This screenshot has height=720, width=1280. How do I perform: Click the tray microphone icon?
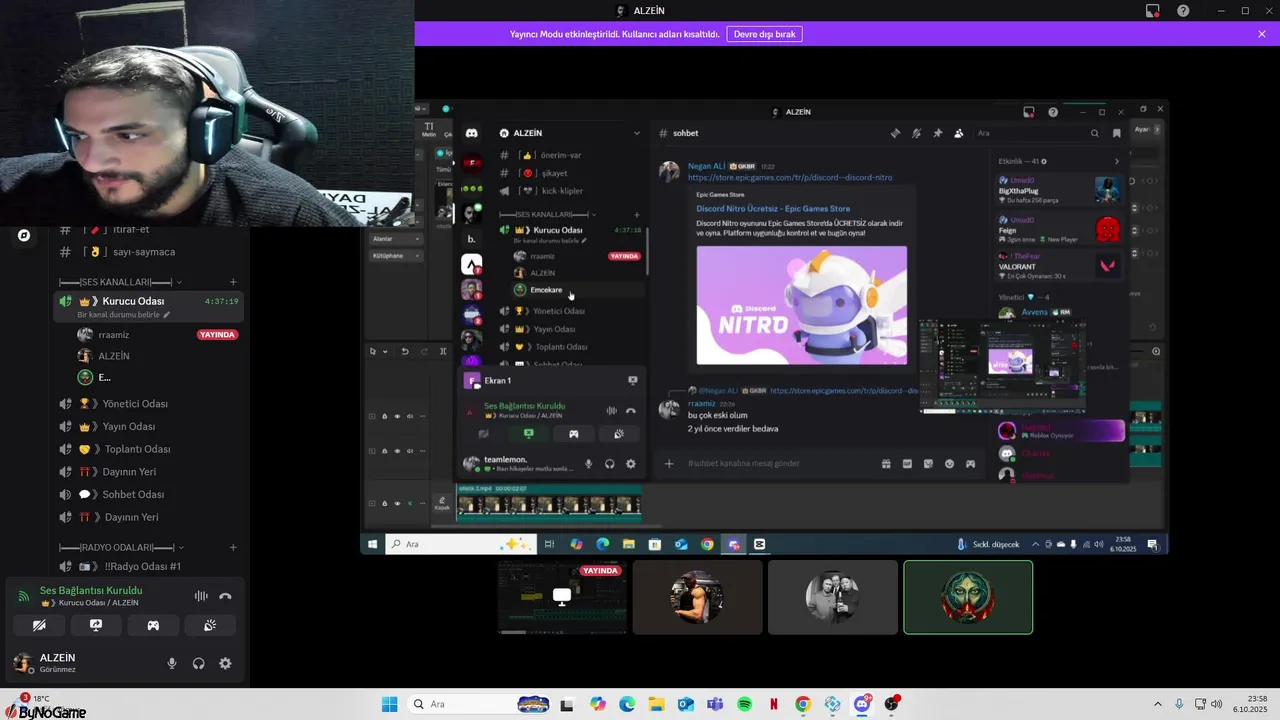click(1179, 704)
